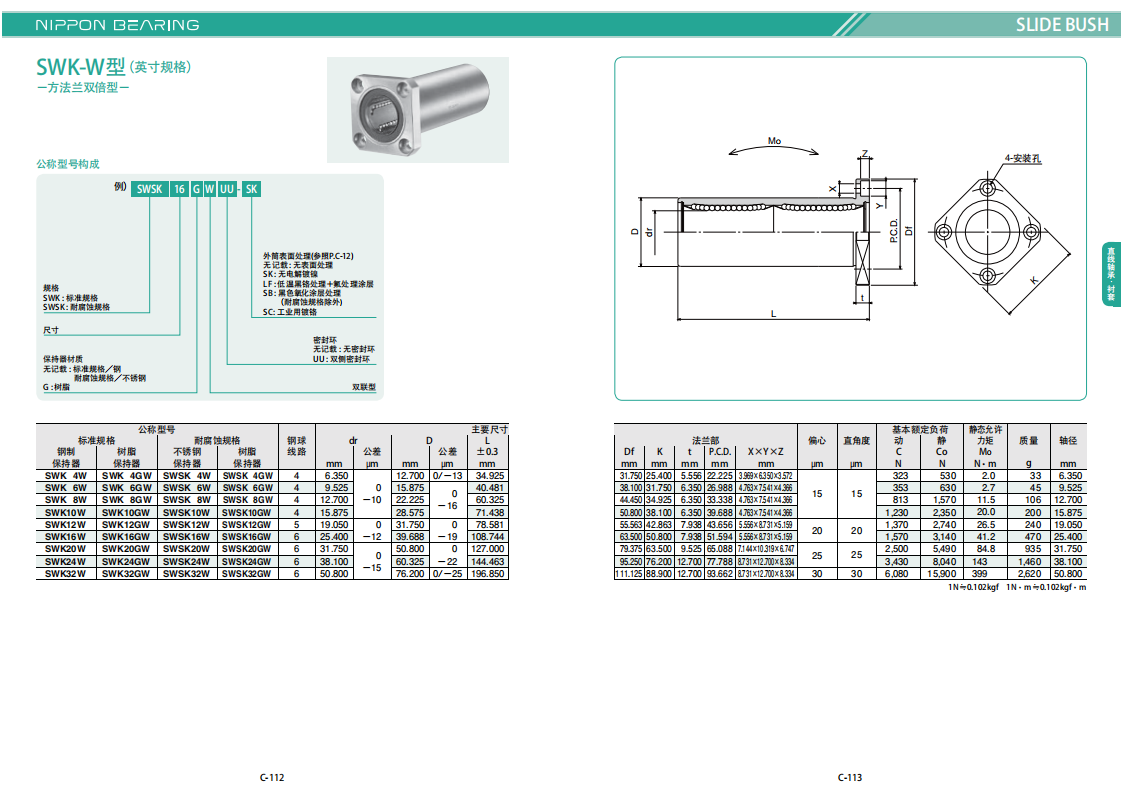Click L value 127.000
The width and height of the screenshot is (1122, 793).
pyautogui.click(x=488, y=549)
